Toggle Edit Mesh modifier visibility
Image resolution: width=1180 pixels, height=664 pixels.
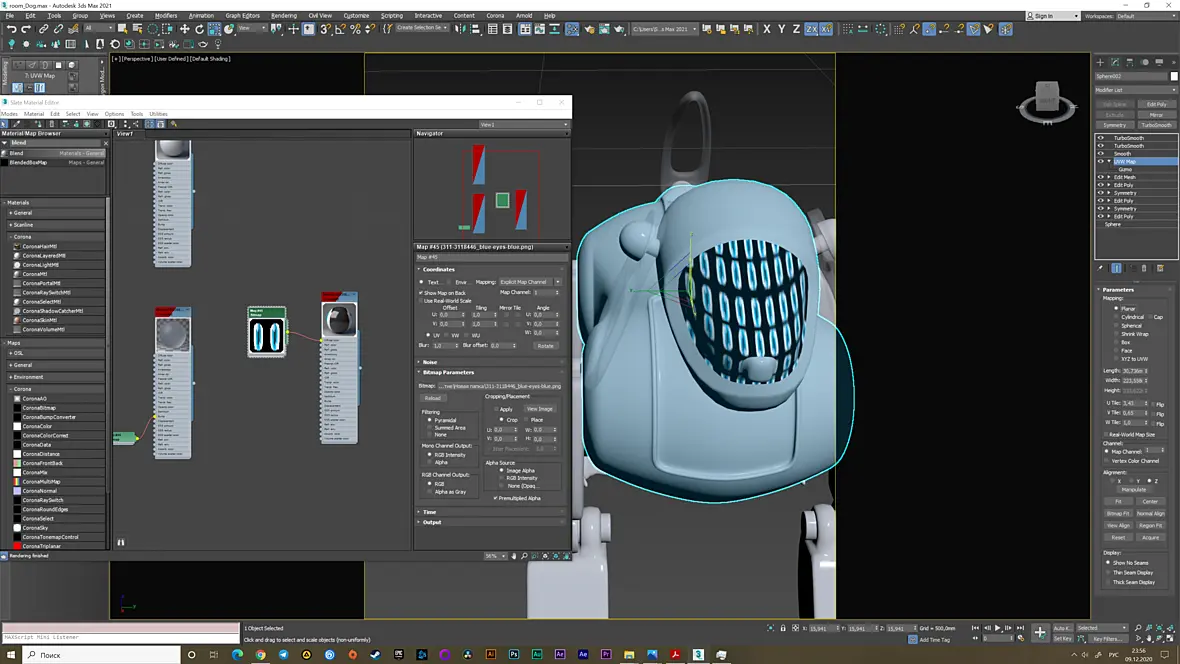[1101, 177]
